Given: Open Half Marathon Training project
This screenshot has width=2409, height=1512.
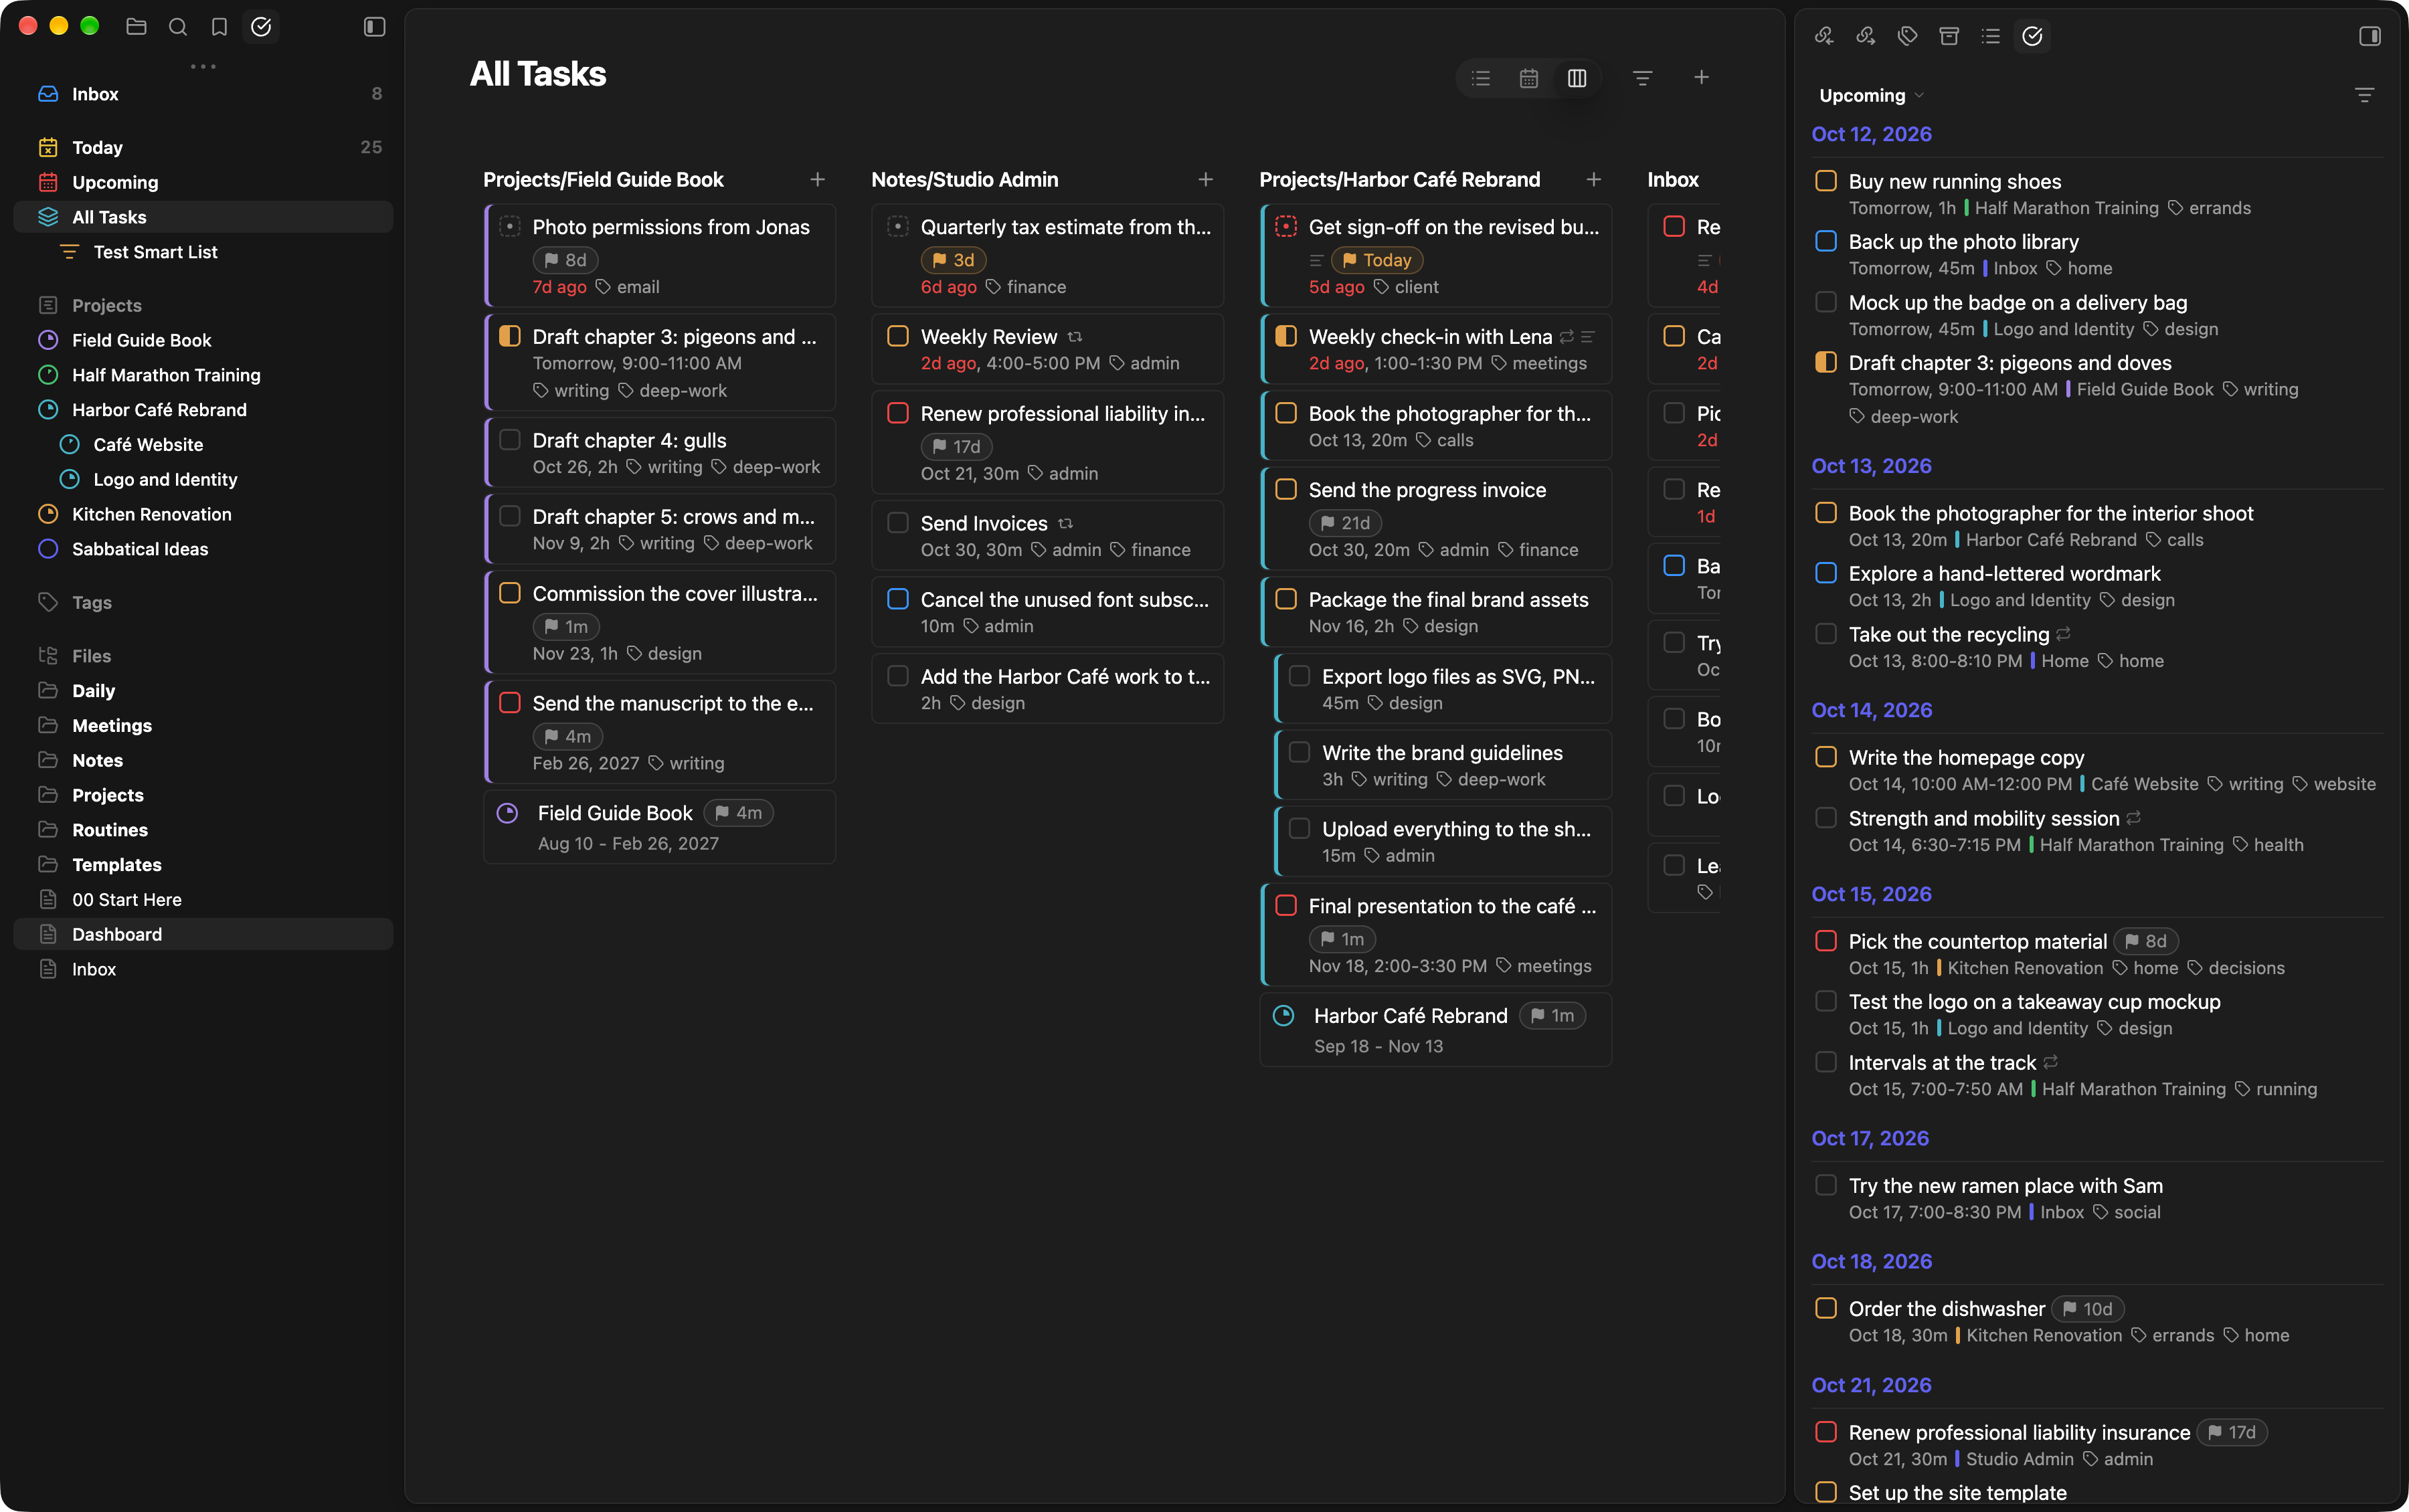Looking at the screenshot, I should pyautogui.click(x=204, y=375).
